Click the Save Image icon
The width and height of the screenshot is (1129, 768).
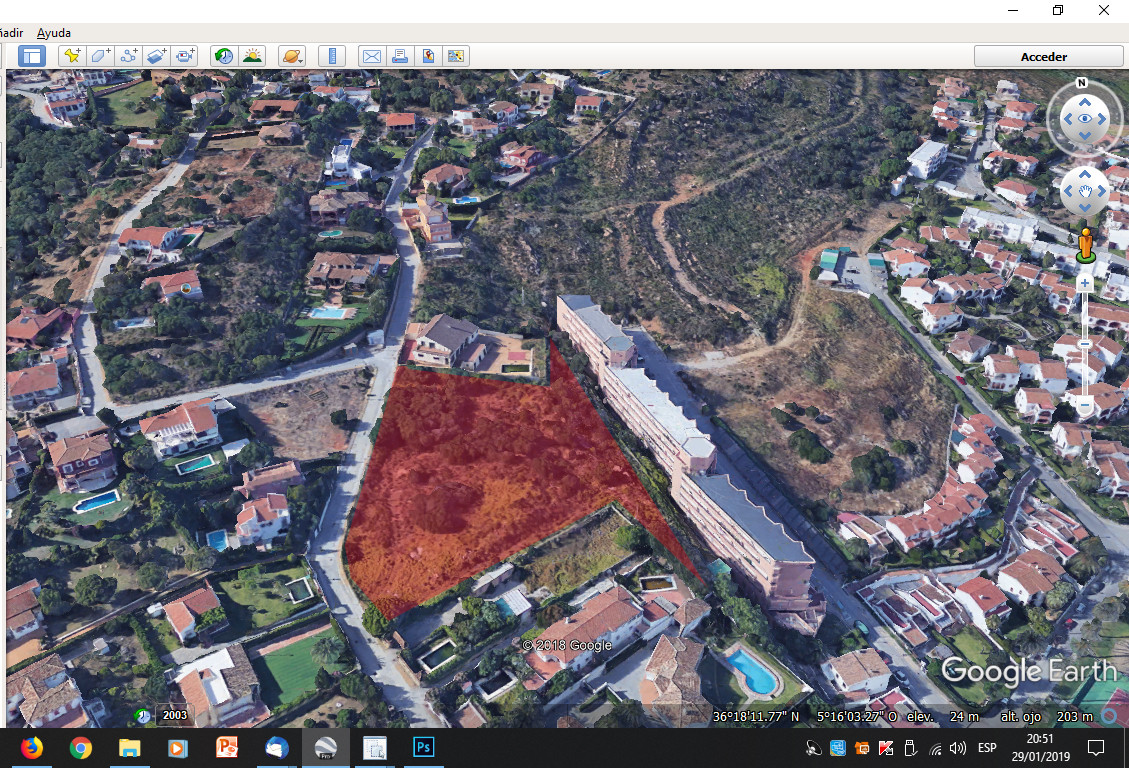(428, 56)
